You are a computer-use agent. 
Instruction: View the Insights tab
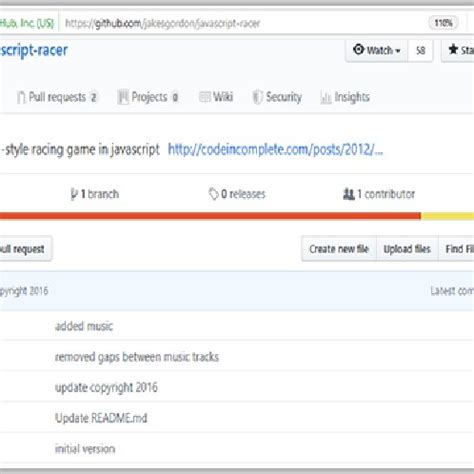pyautogui.click(x=345, y=97)
